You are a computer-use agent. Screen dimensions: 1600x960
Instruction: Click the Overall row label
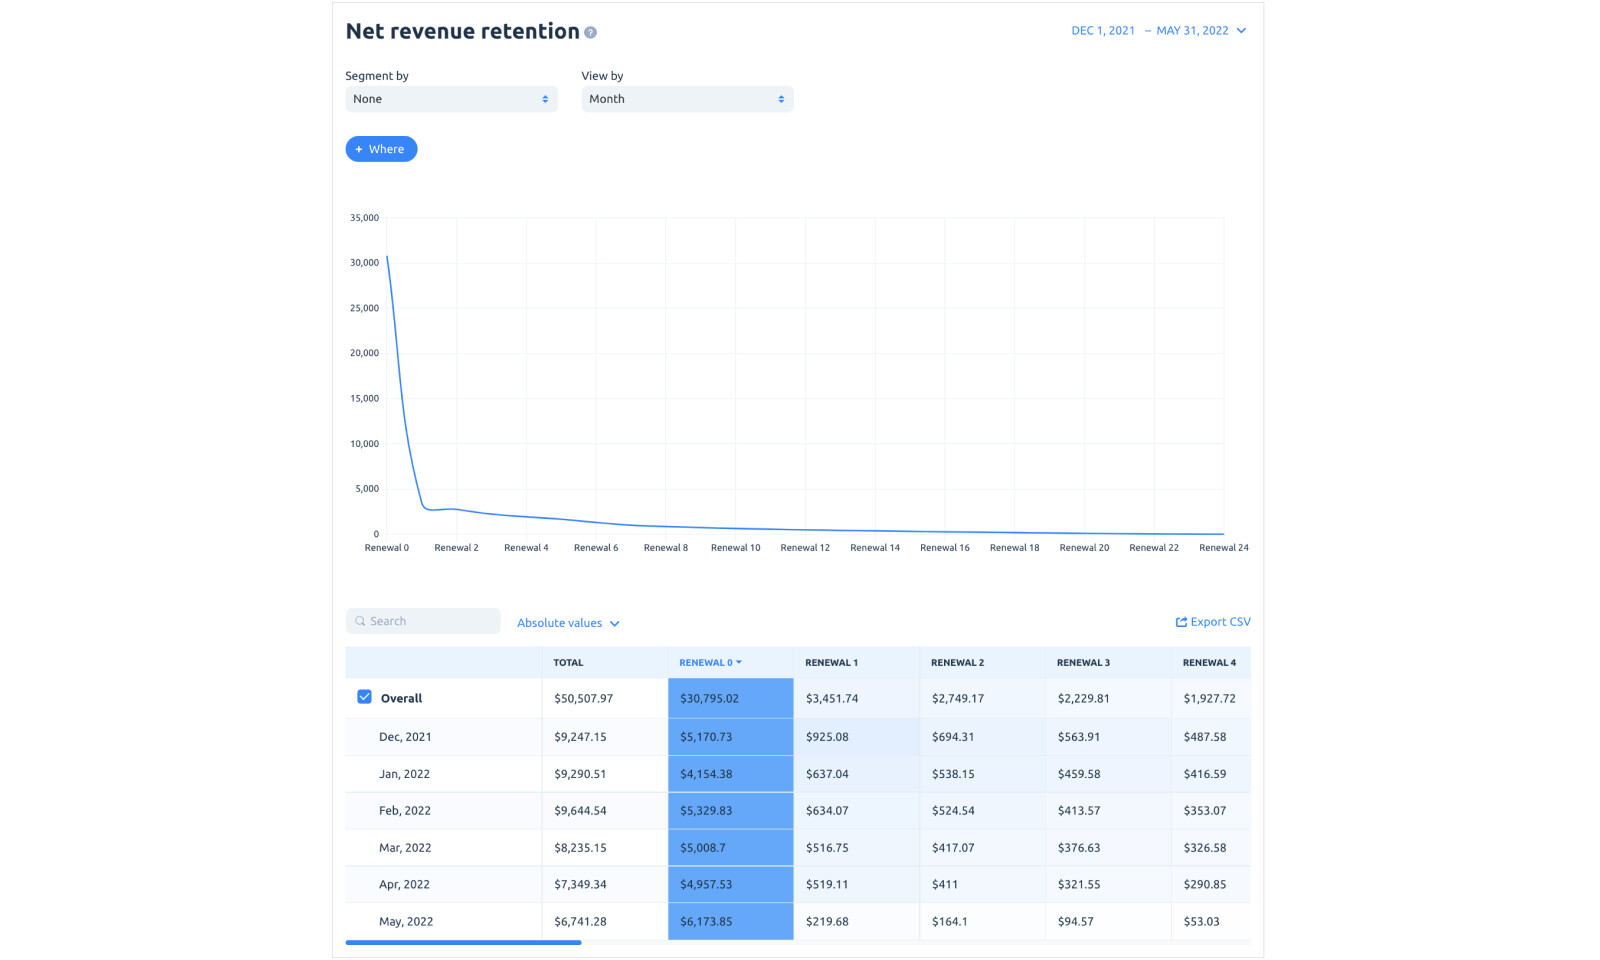point(401,699)
